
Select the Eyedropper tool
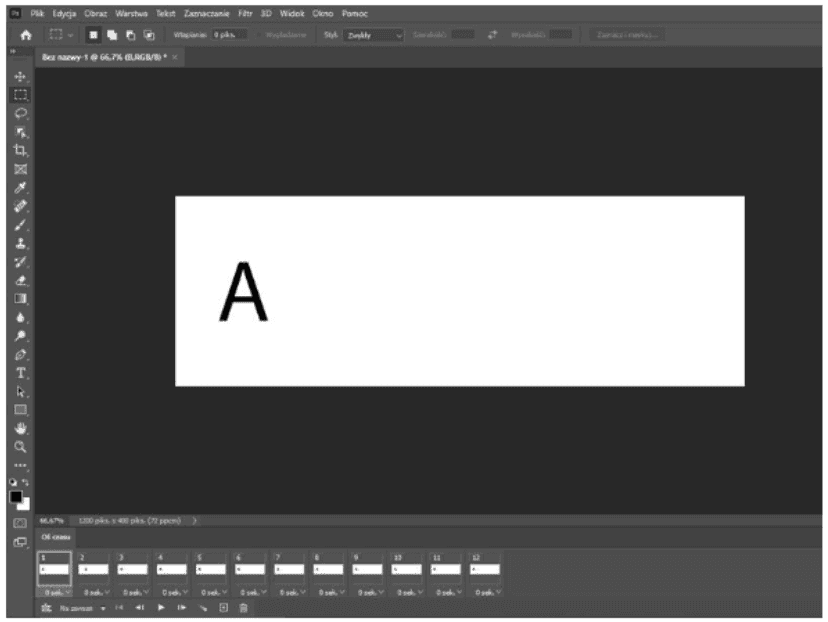20,187
